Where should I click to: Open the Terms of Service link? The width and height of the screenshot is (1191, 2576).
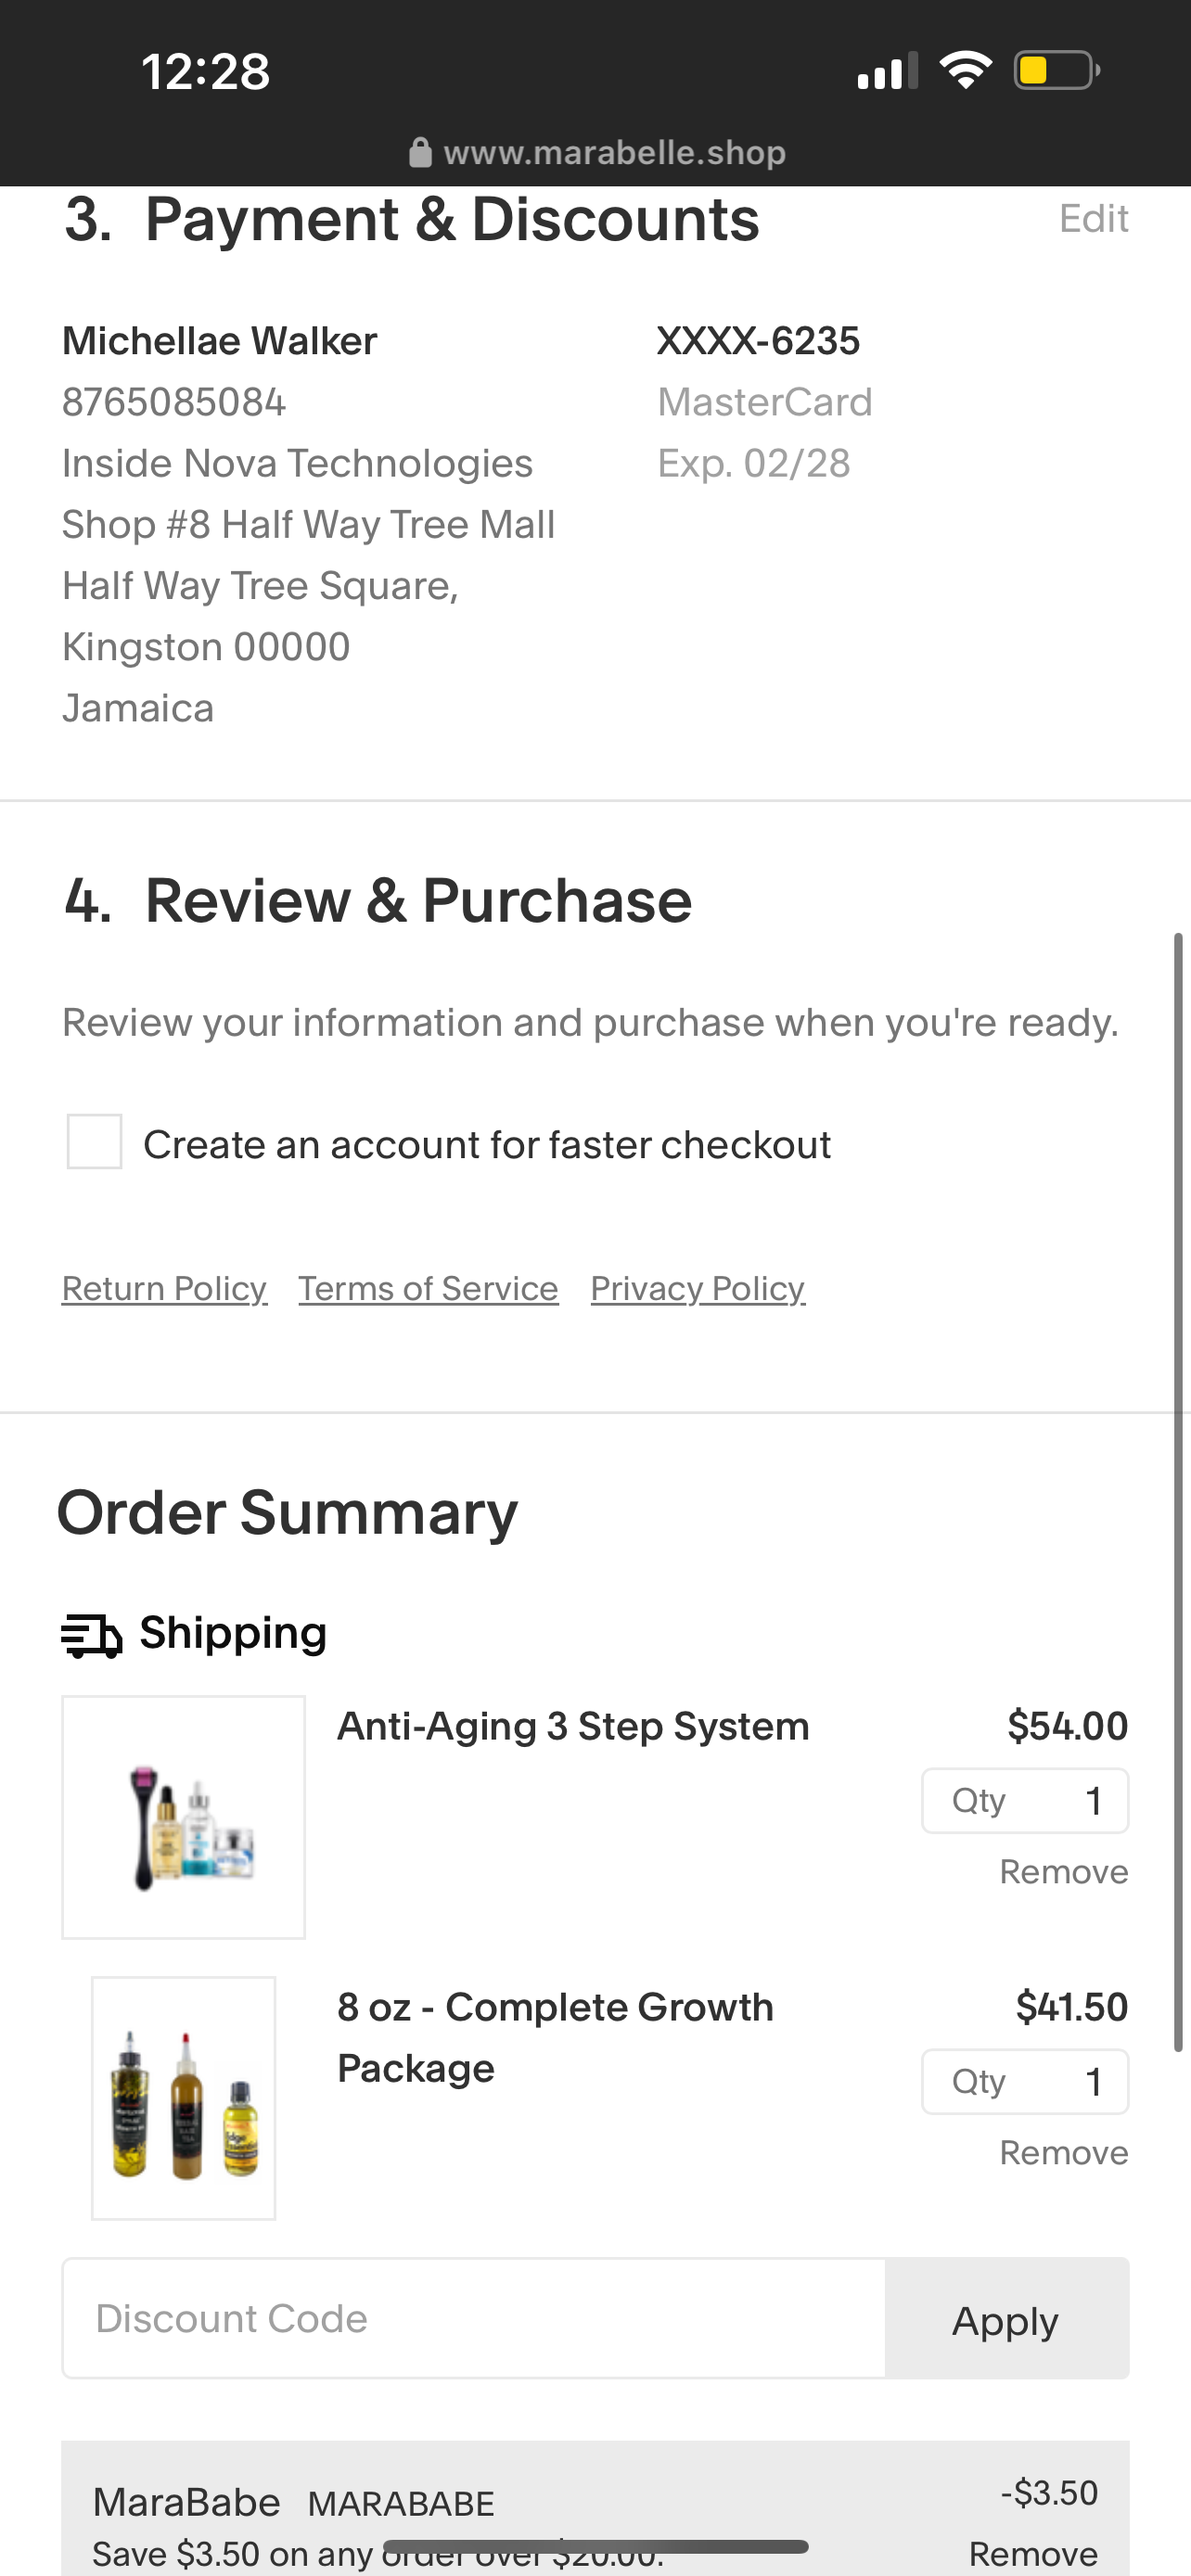click(x=428, y=1288)
